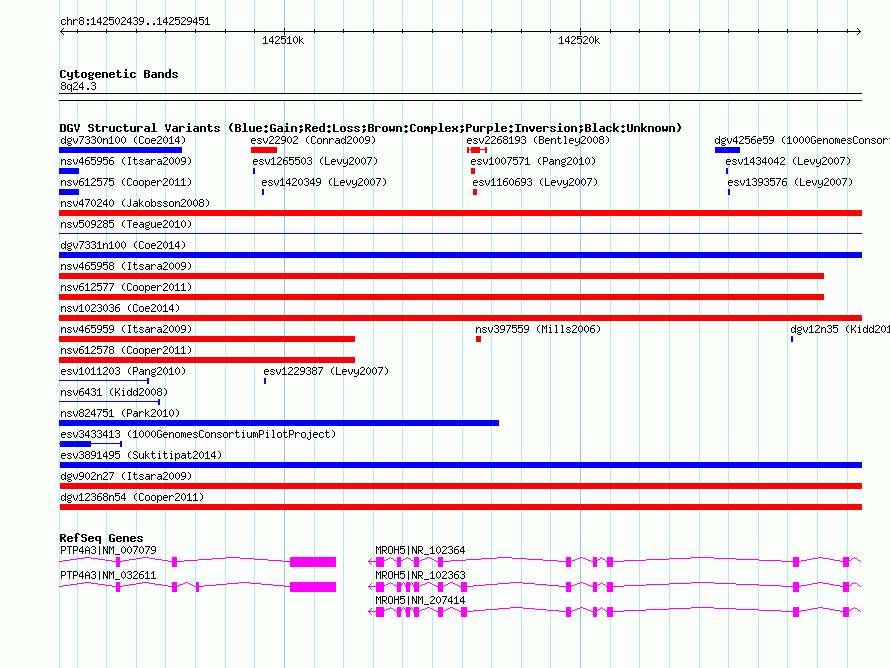Select nsv6431 (Kidd2008) label
This screenshot has height=668, width=890.
(114, 392)
